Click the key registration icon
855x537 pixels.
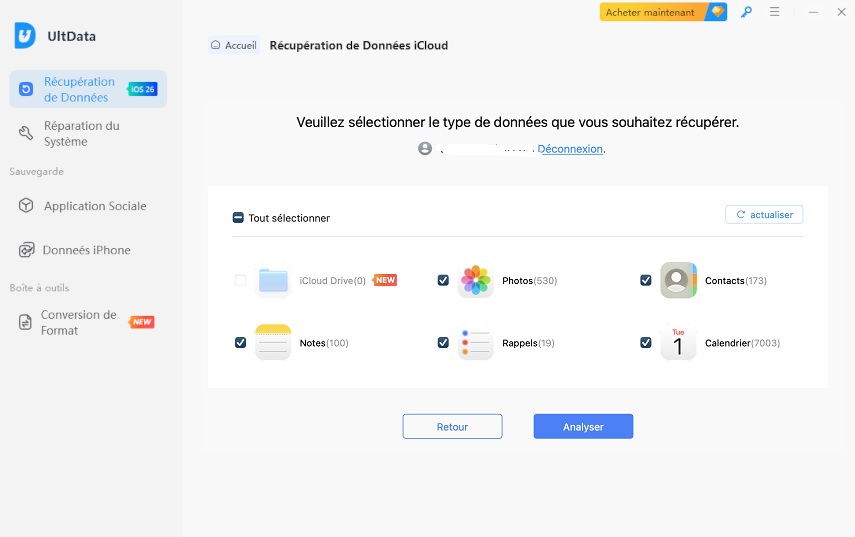[x=746, y=13]
